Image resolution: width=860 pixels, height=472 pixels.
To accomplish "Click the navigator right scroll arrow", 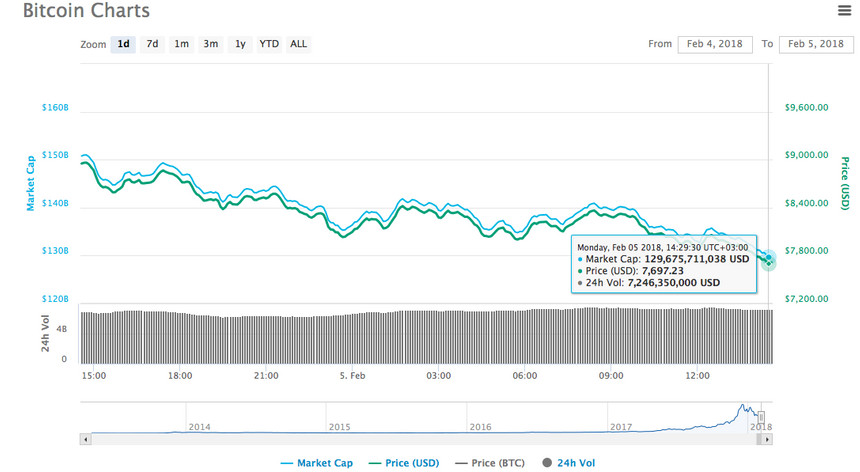I will pyautogui.click(x=767, y=439).
